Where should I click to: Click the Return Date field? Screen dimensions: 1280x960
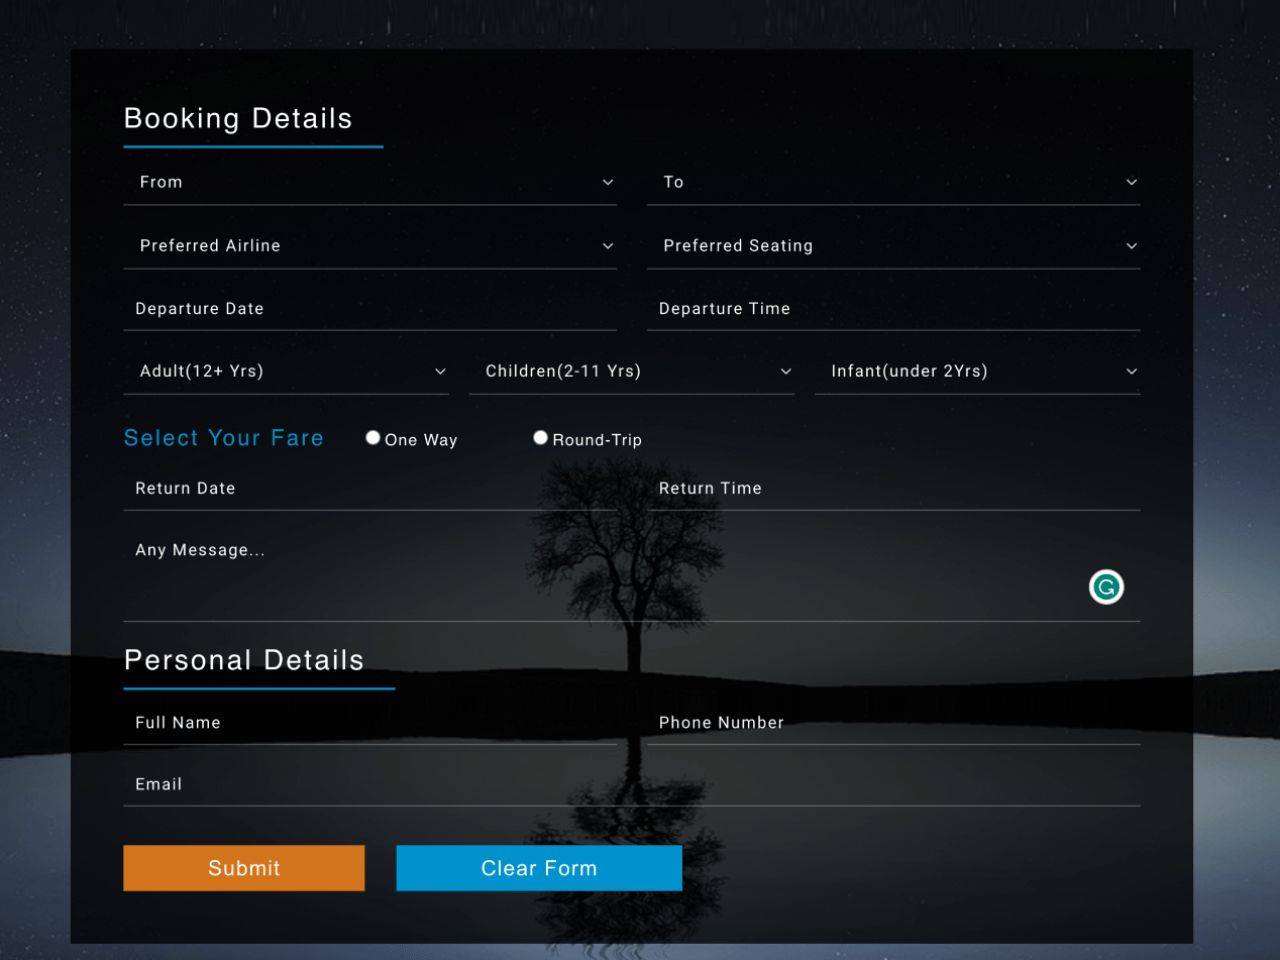pos(370,488)
